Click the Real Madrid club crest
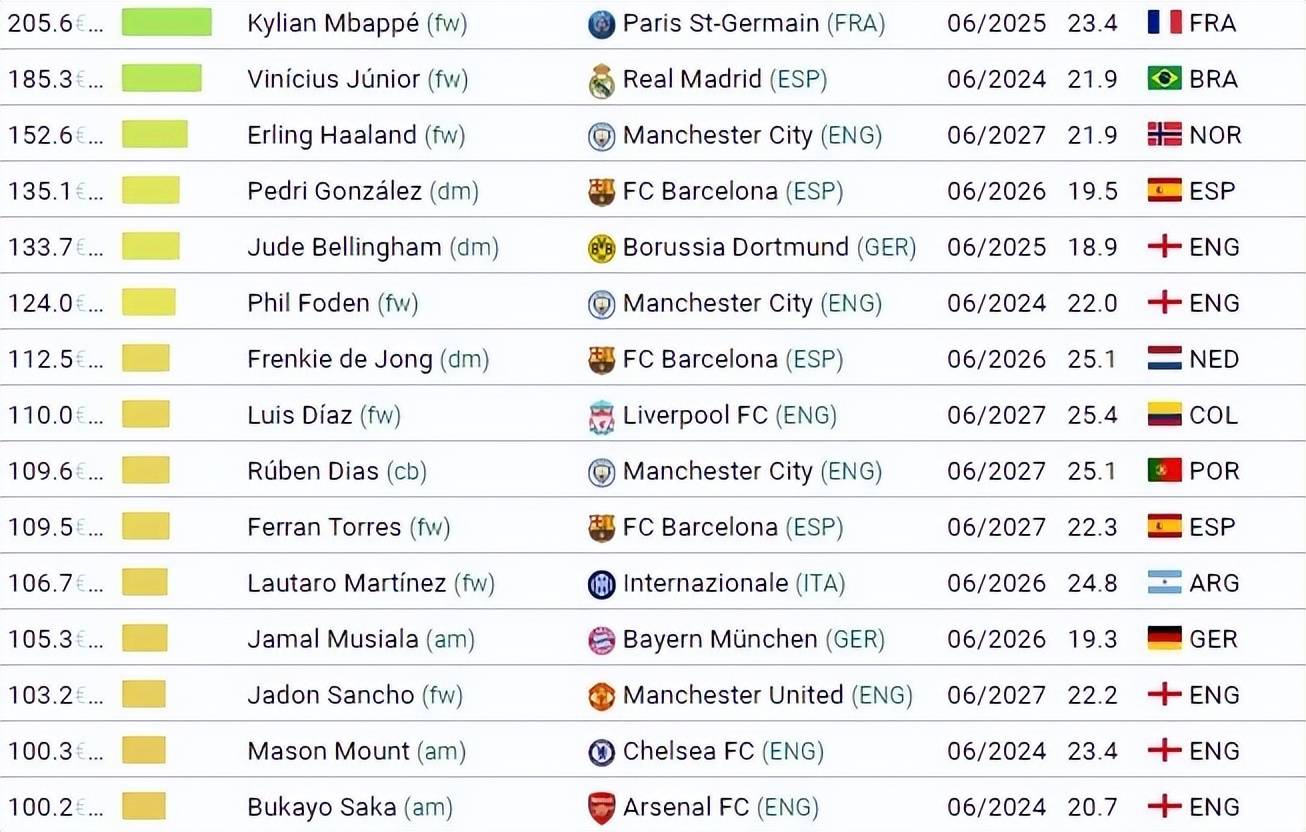The height and width of the screenshot is (832, 1306). (x=601, y=80)
